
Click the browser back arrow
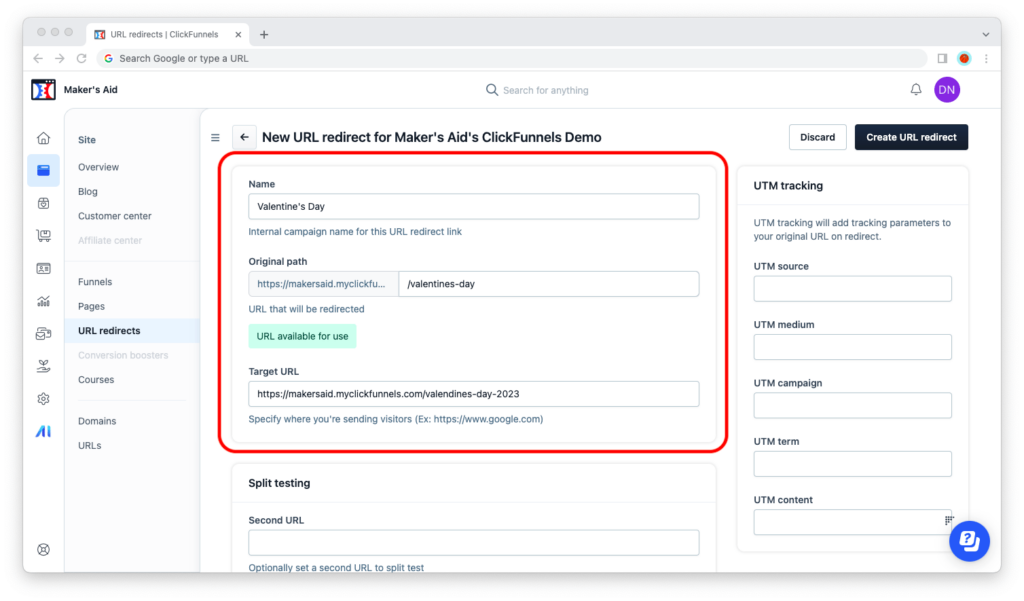tap(39, 58)
